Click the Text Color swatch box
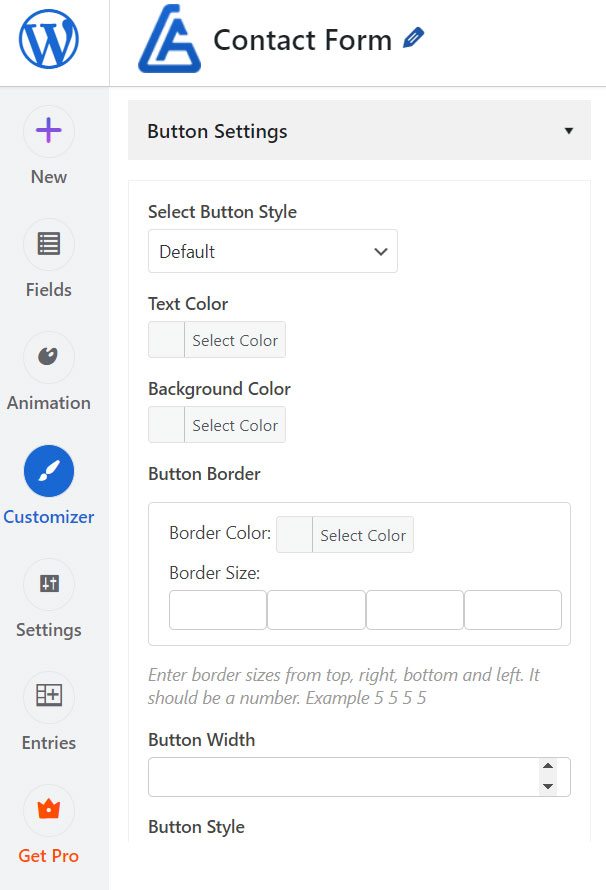Image resolution: width=606 pixels, height=890 pixels. [x=166, y=340]
